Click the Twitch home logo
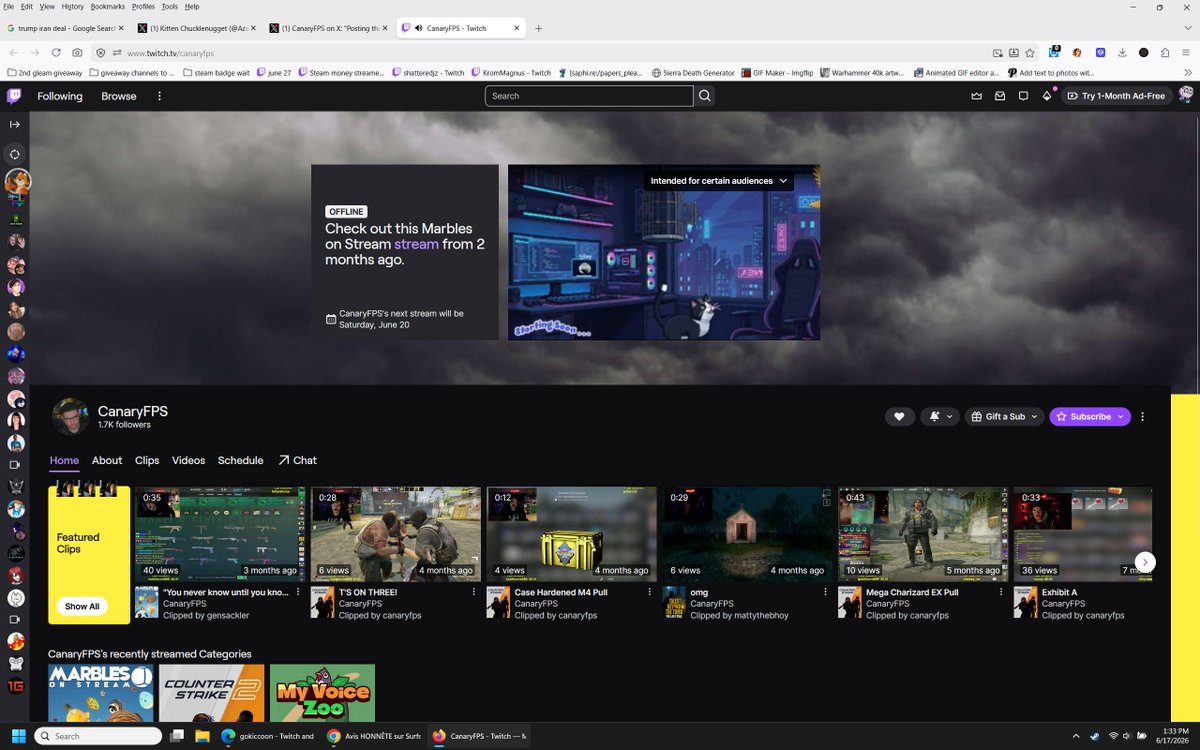Viewport: 1200px width, 750px height. point(14,96)
